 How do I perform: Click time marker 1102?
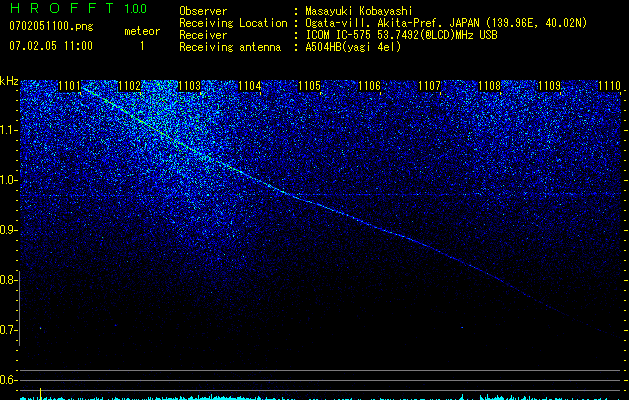(130, 85)
